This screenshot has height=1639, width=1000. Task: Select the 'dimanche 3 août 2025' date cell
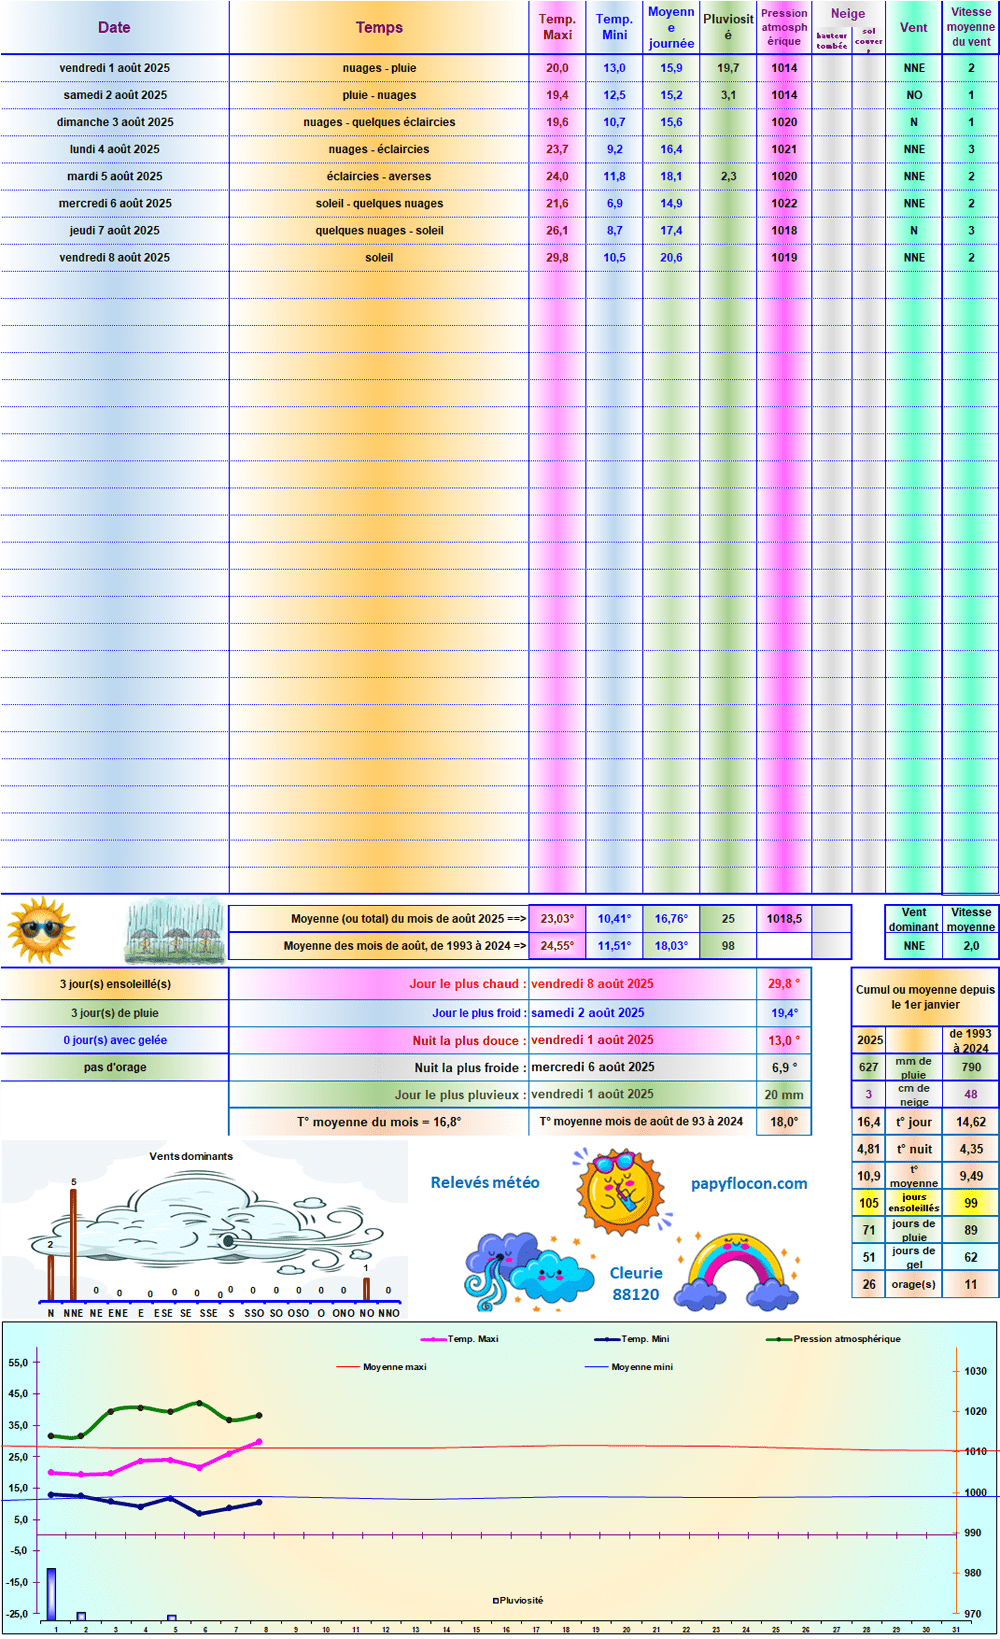(114, 122)
